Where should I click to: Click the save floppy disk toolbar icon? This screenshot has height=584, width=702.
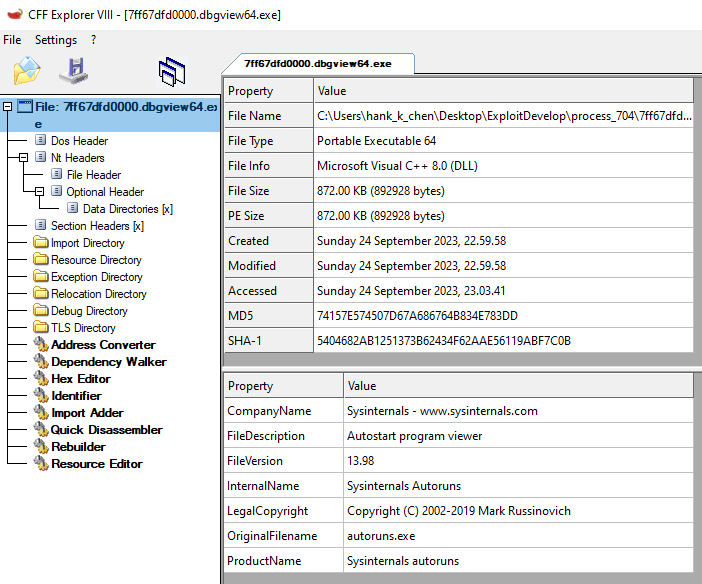pyautogui.click(x=74, y=71)
